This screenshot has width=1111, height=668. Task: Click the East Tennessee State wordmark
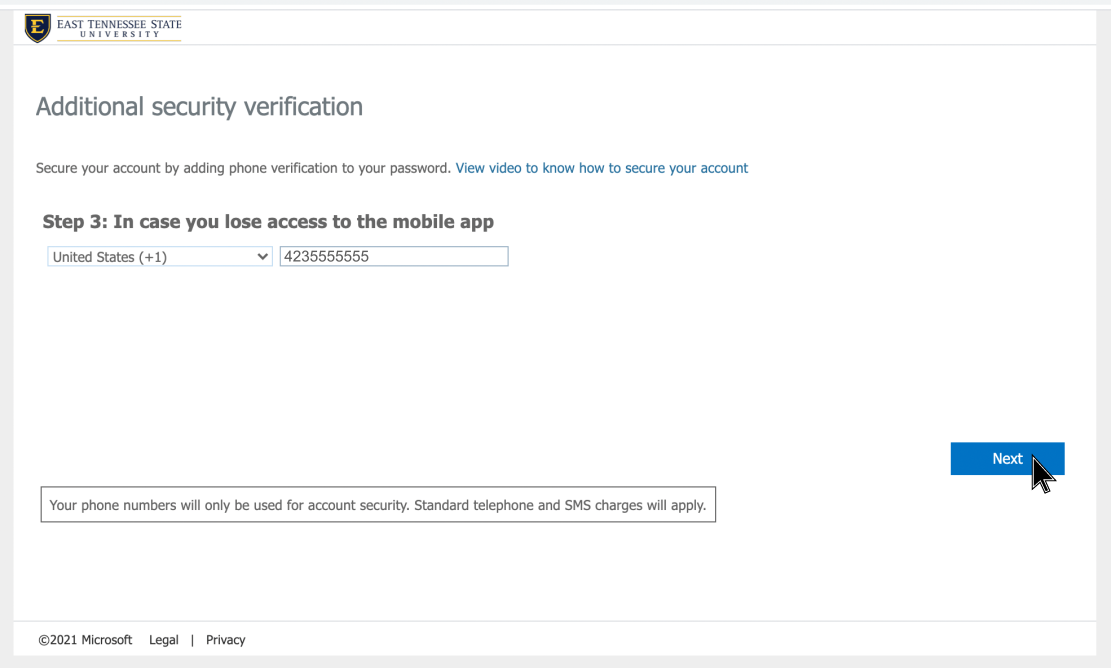(119, 24)
